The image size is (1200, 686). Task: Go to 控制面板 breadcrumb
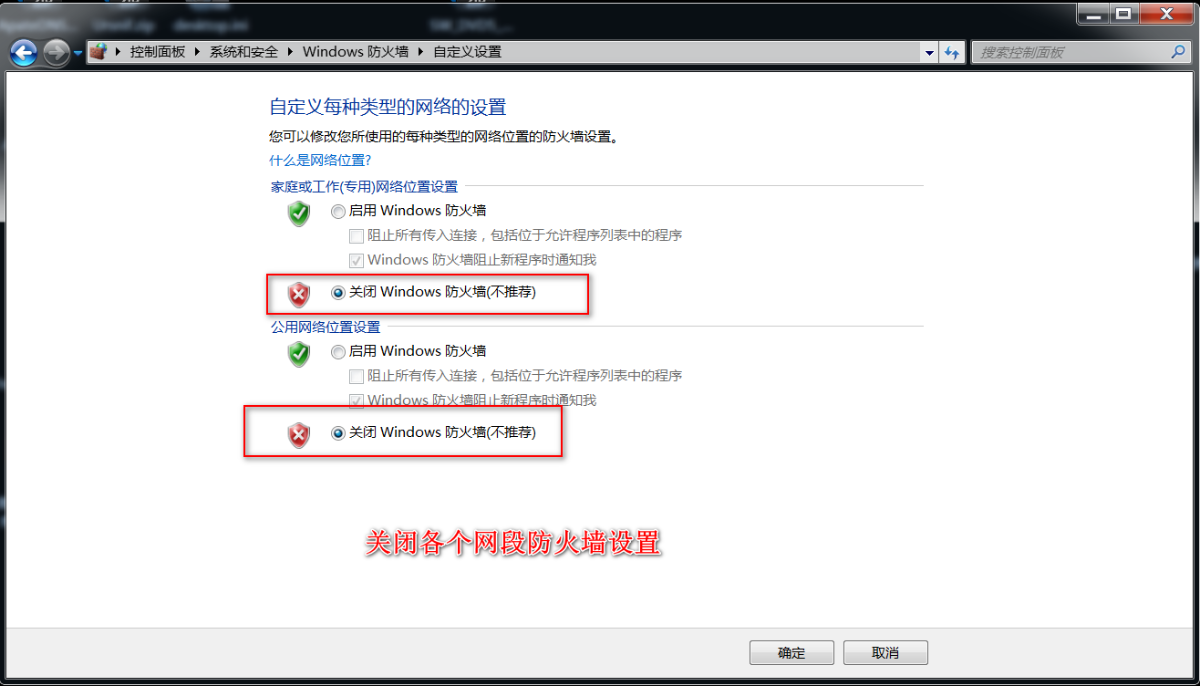(158, 52)
